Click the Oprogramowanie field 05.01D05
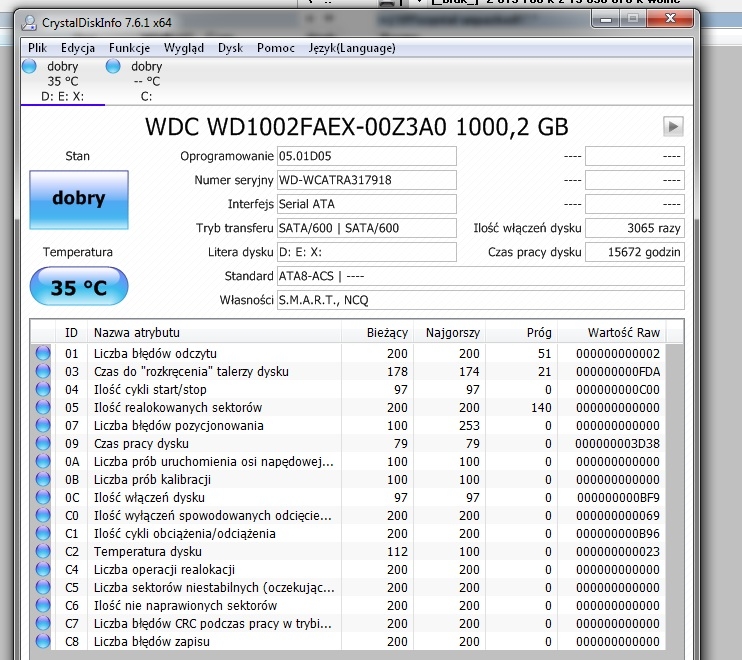 point(367,156)
